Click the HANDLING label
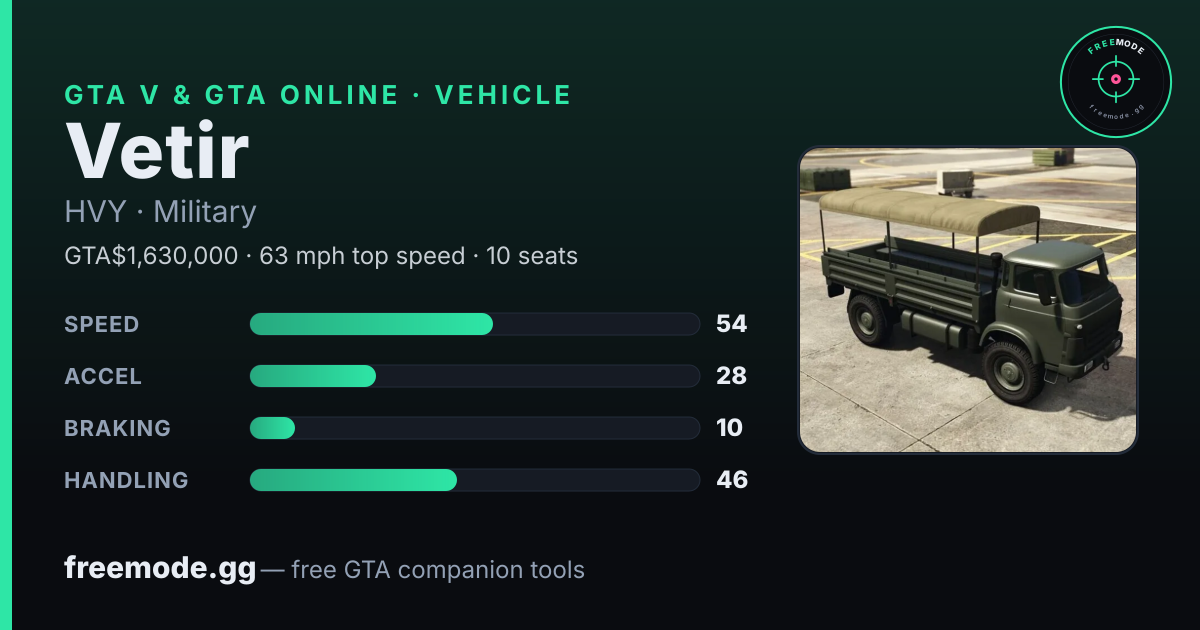 point(127,480)
